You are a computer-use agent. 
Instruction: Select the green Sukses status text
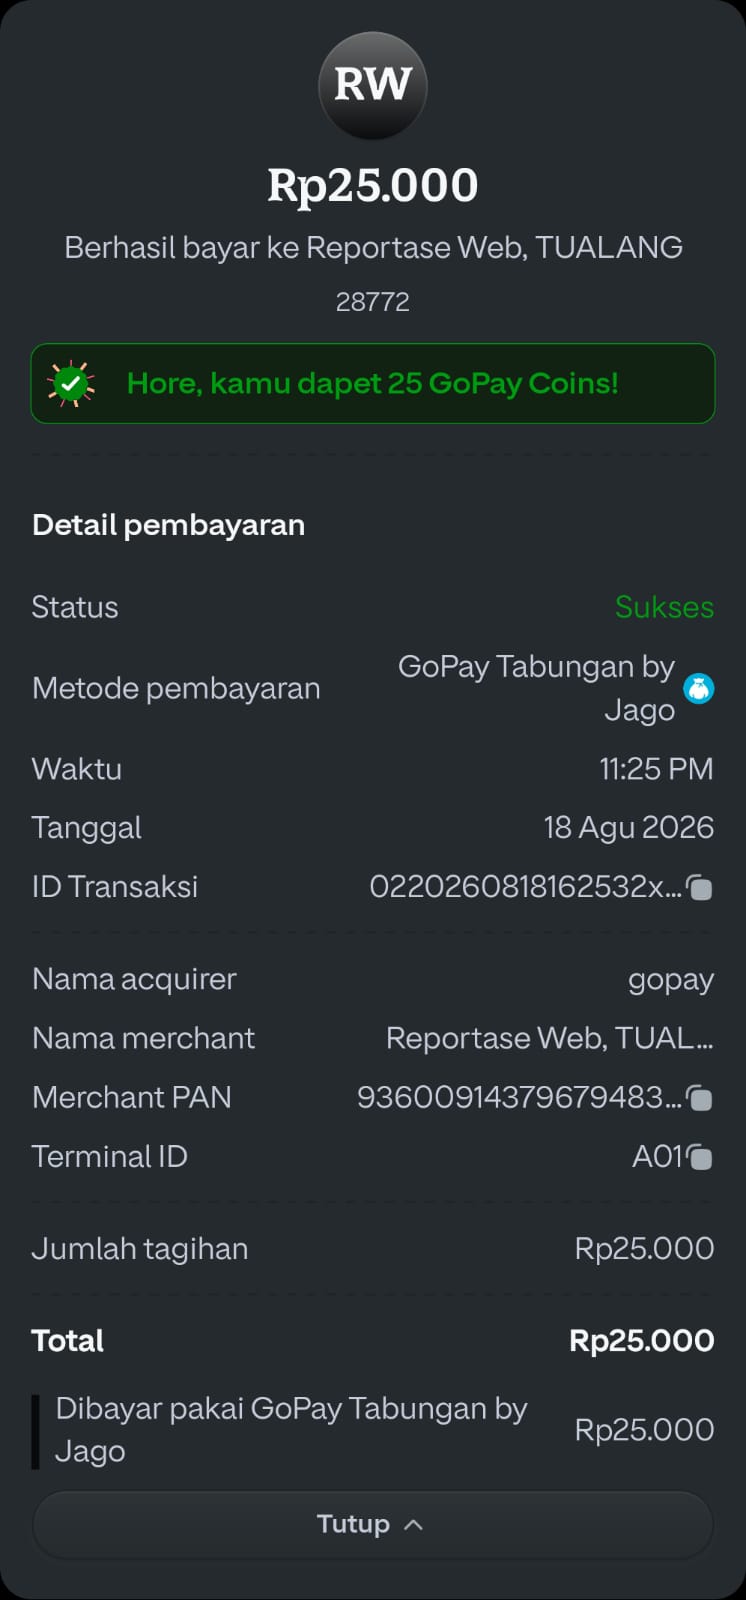click(x=664, y=607)
